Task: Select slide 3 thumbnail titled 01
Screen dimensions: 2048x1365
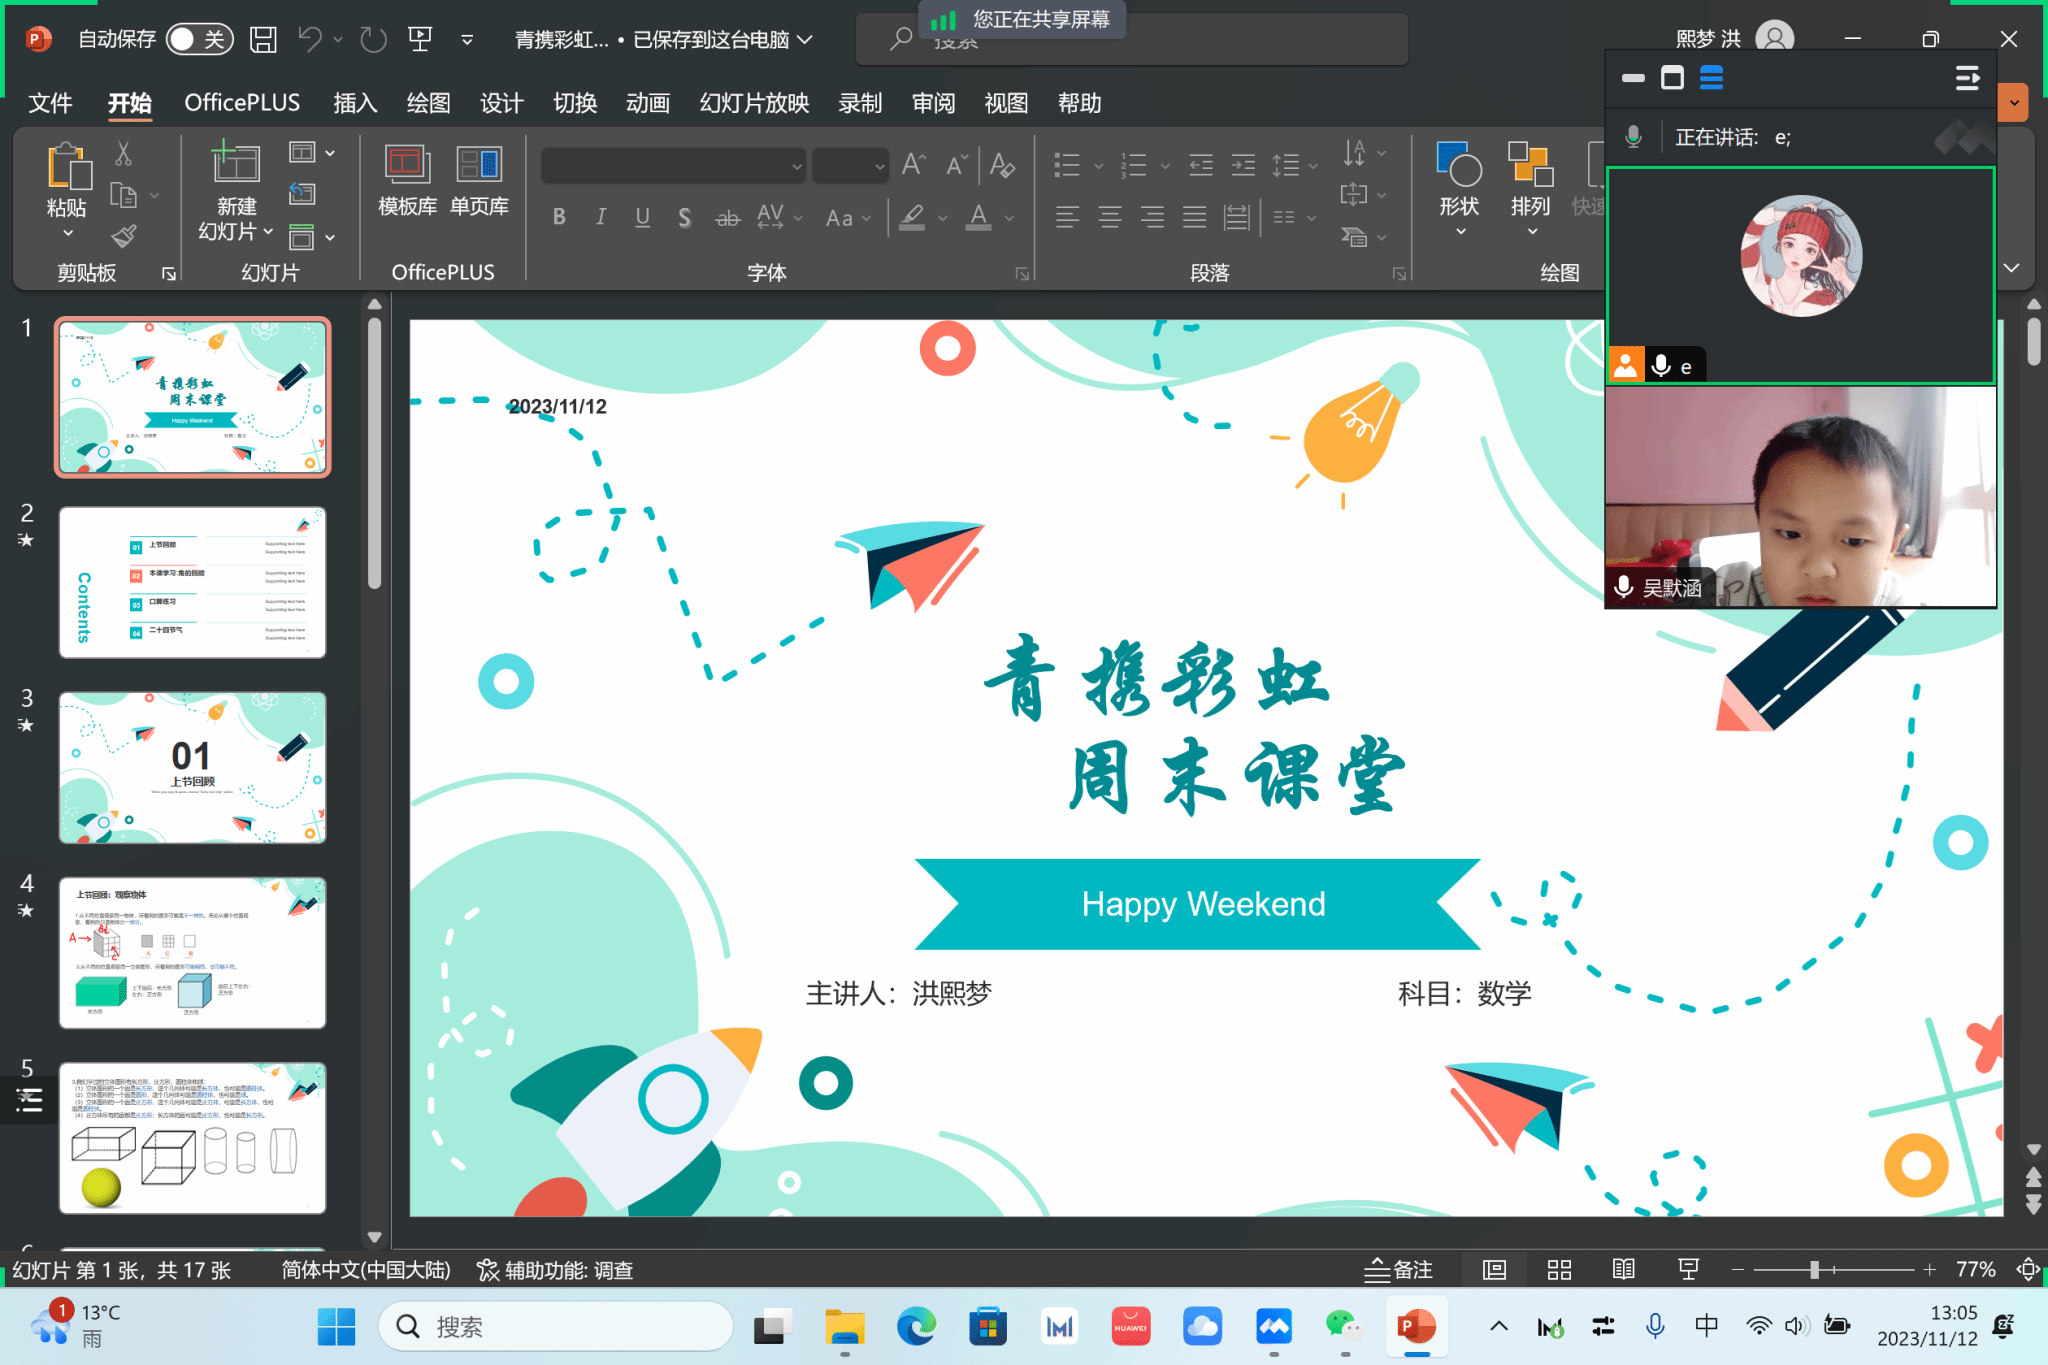Action: click(192, 767)
